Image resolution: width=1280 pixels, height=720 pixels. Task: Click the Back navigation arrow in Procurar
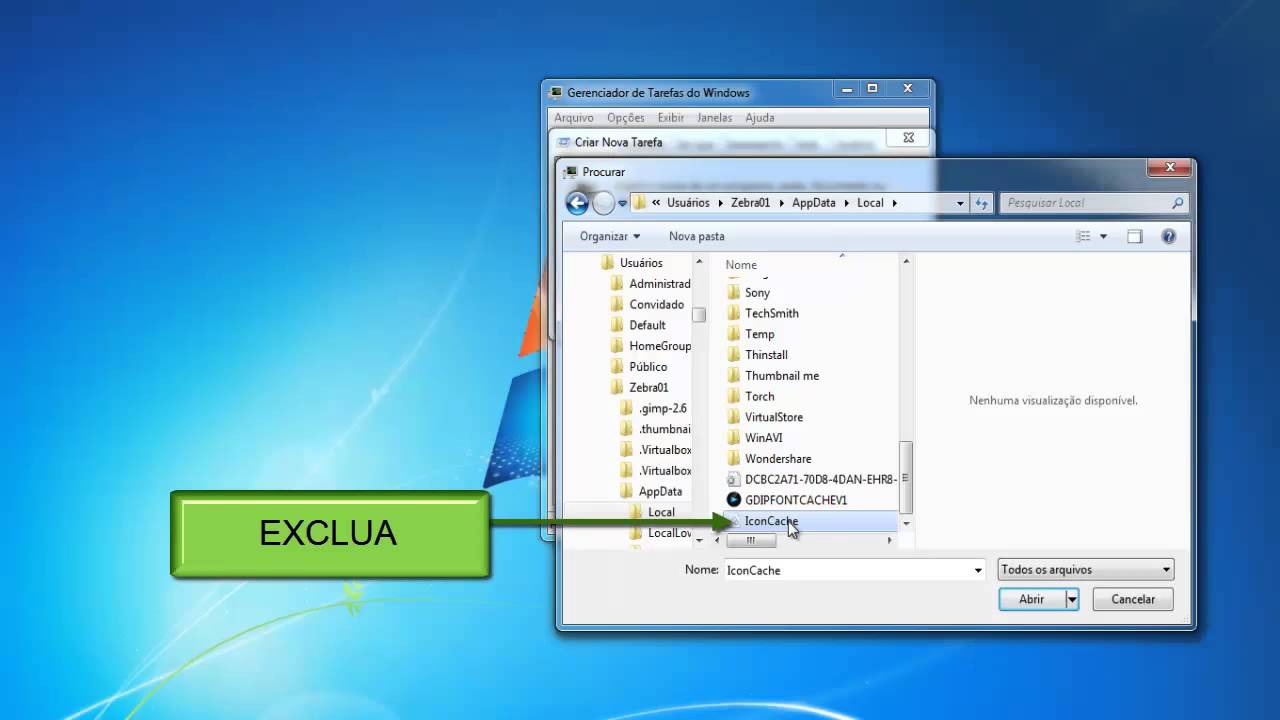[x=577, y=203]
